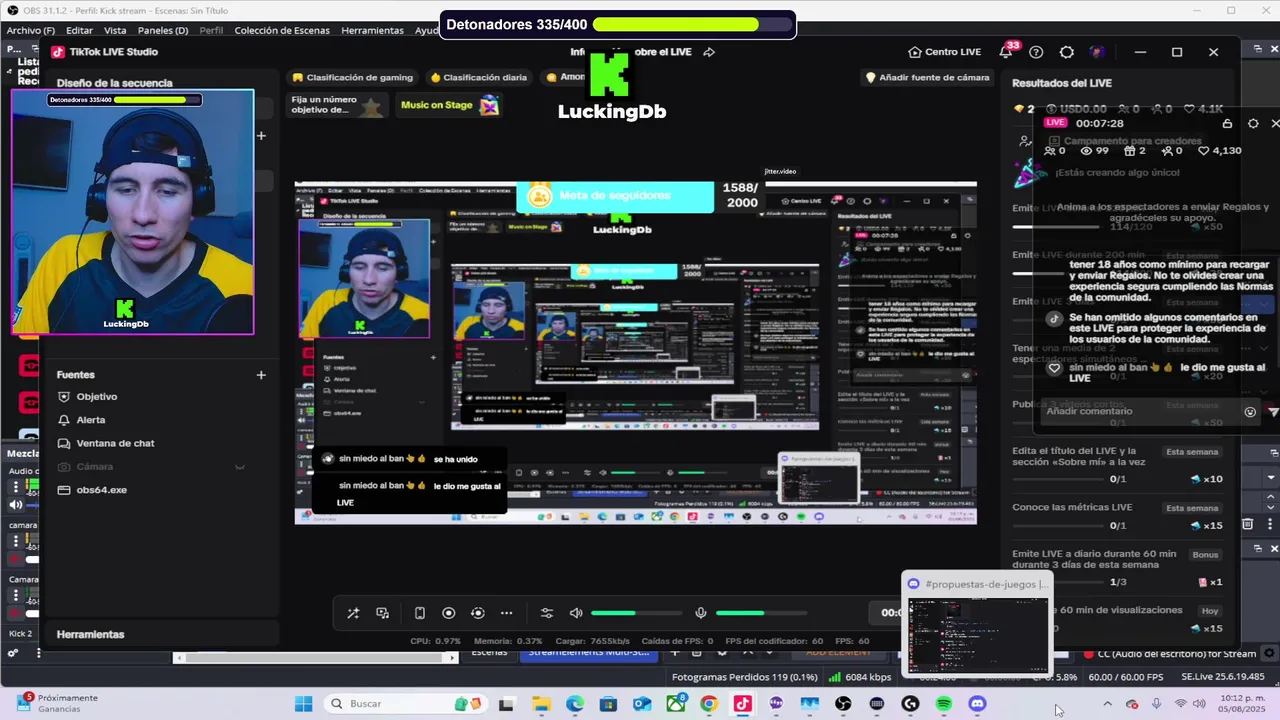Screen dimensions: 1280x720
Task: Open Discord from taskbar
Action: coord(977,704)
